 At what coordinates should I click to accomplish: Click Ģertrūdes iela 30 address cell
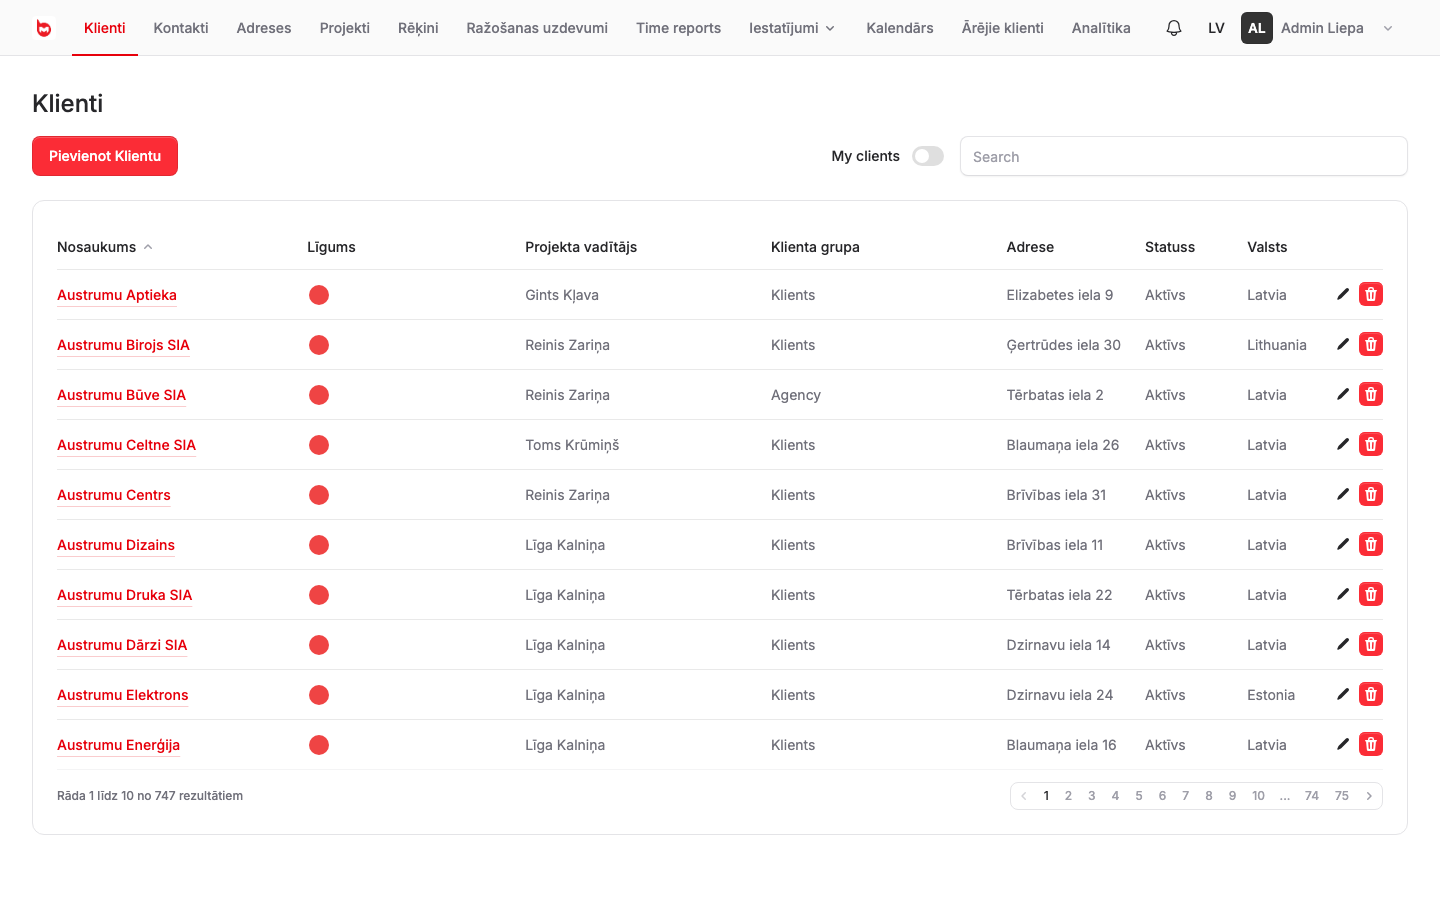coord(1064,345)
